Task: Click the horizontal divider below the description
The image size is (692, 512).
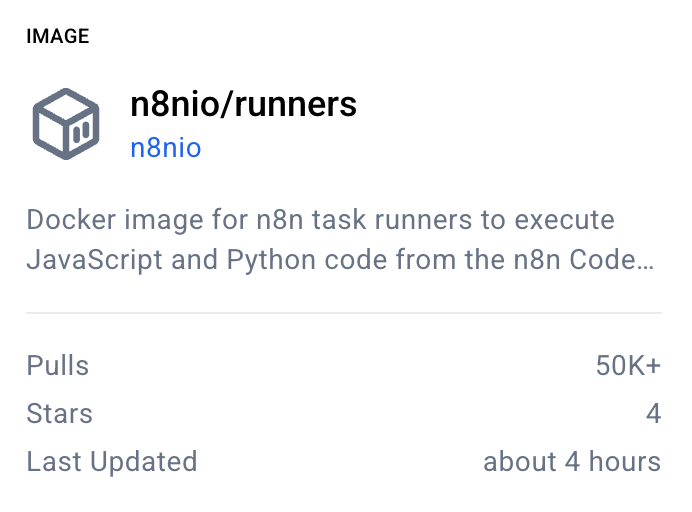Action: point(344,313)
